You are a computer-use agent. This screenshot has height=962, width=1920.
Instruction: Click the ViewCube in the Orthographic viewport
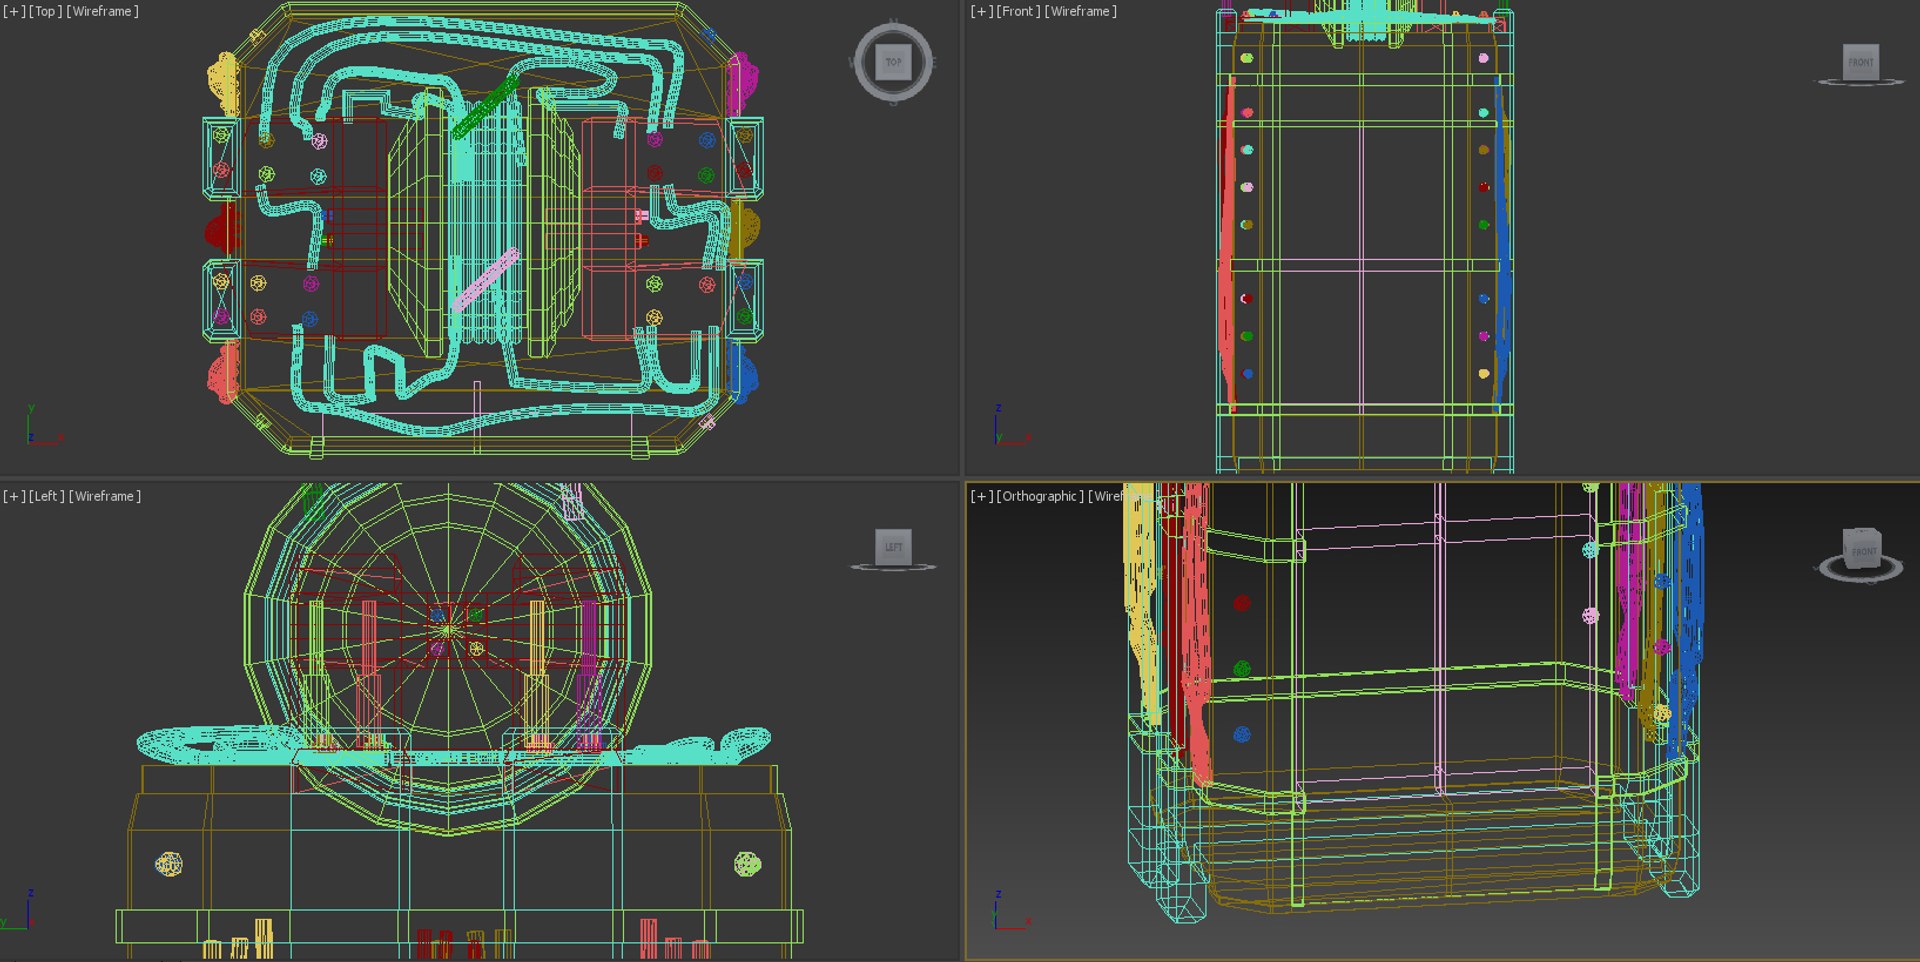(1861, 547)
